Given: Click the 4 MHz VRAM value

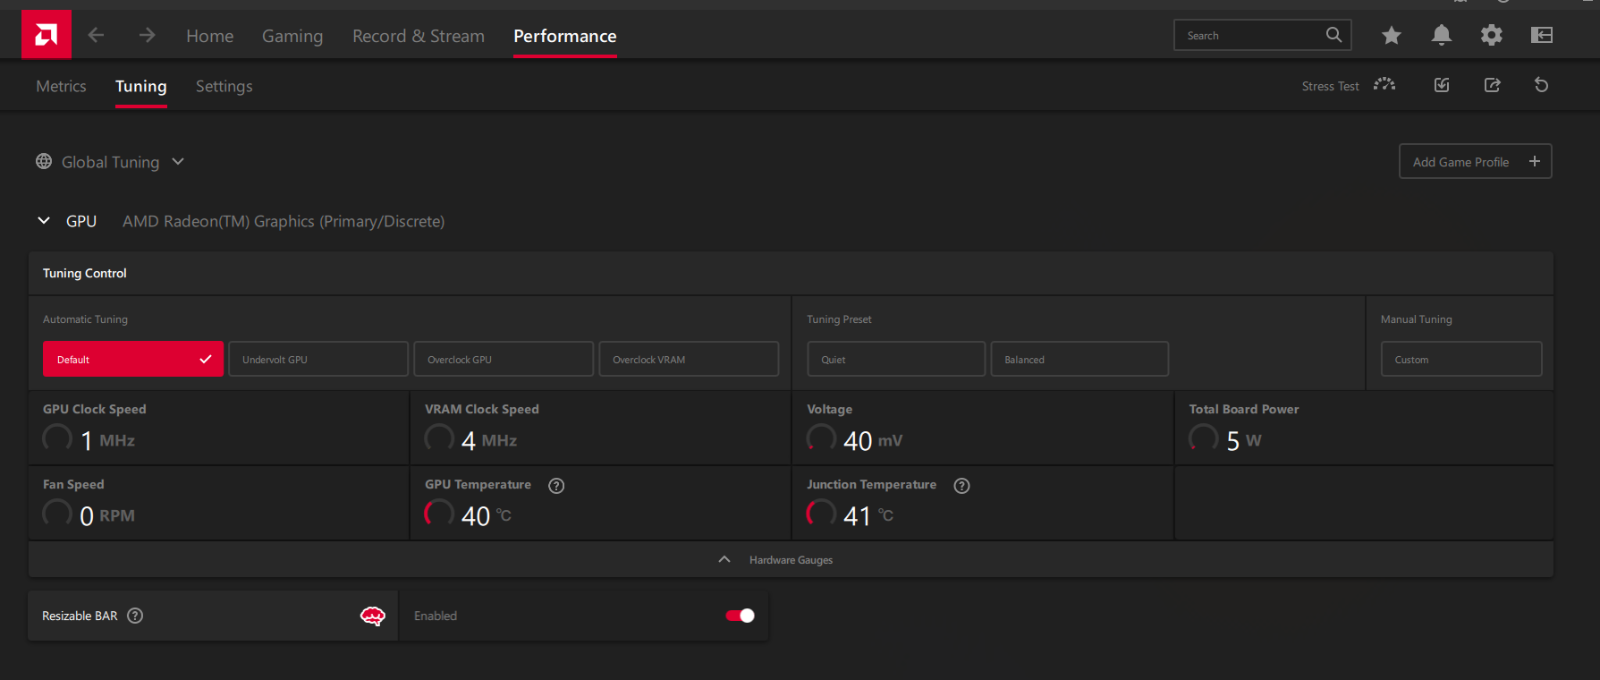Looking at the screenshot, I should (x=489, y=441).
